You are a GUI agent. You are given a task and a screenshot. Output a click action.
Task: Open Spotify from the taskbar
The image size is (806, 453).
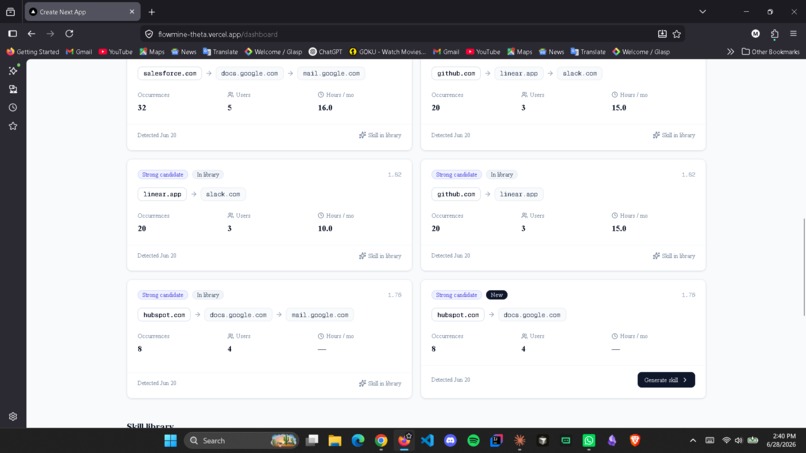click(x=473, y=441)
